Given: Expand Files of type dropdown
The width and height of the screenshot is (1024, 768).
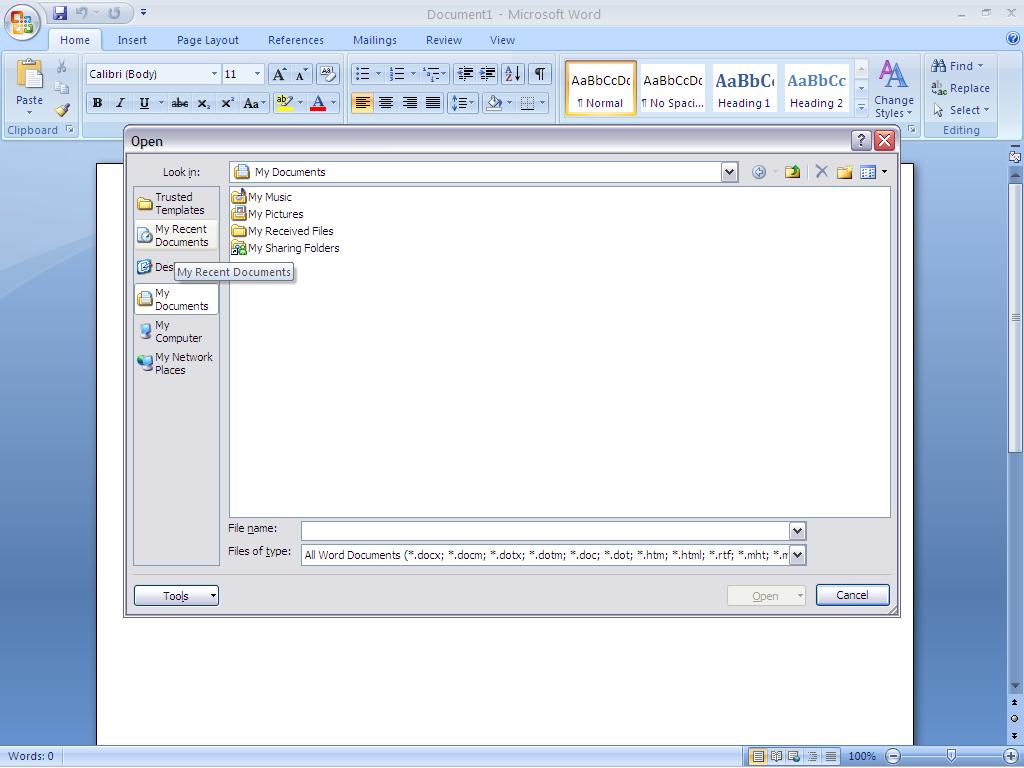Looking at the screenshot, I should pos(797,555).
